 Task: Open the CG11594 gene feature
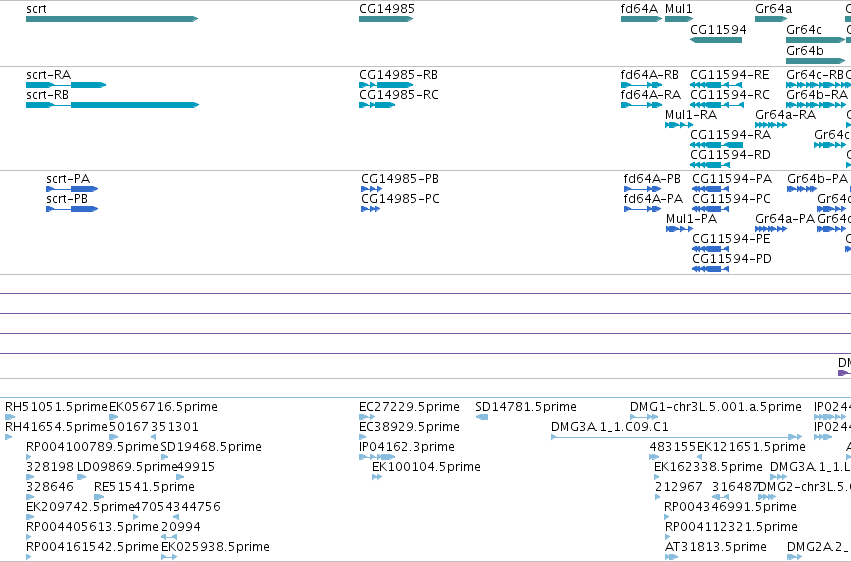[x=716, y=40]
